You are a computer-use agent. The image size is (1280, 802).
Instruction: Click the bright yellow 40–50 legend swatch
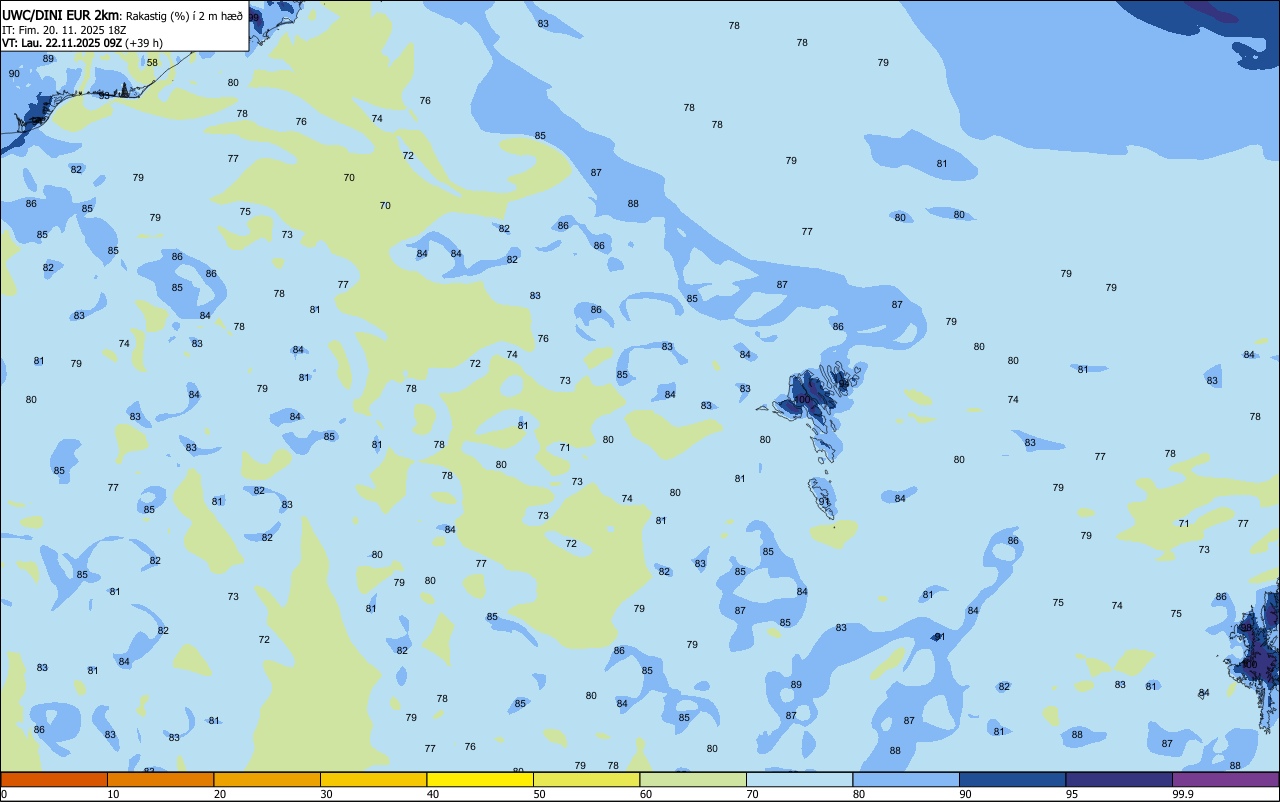click(x=480, y=779)
